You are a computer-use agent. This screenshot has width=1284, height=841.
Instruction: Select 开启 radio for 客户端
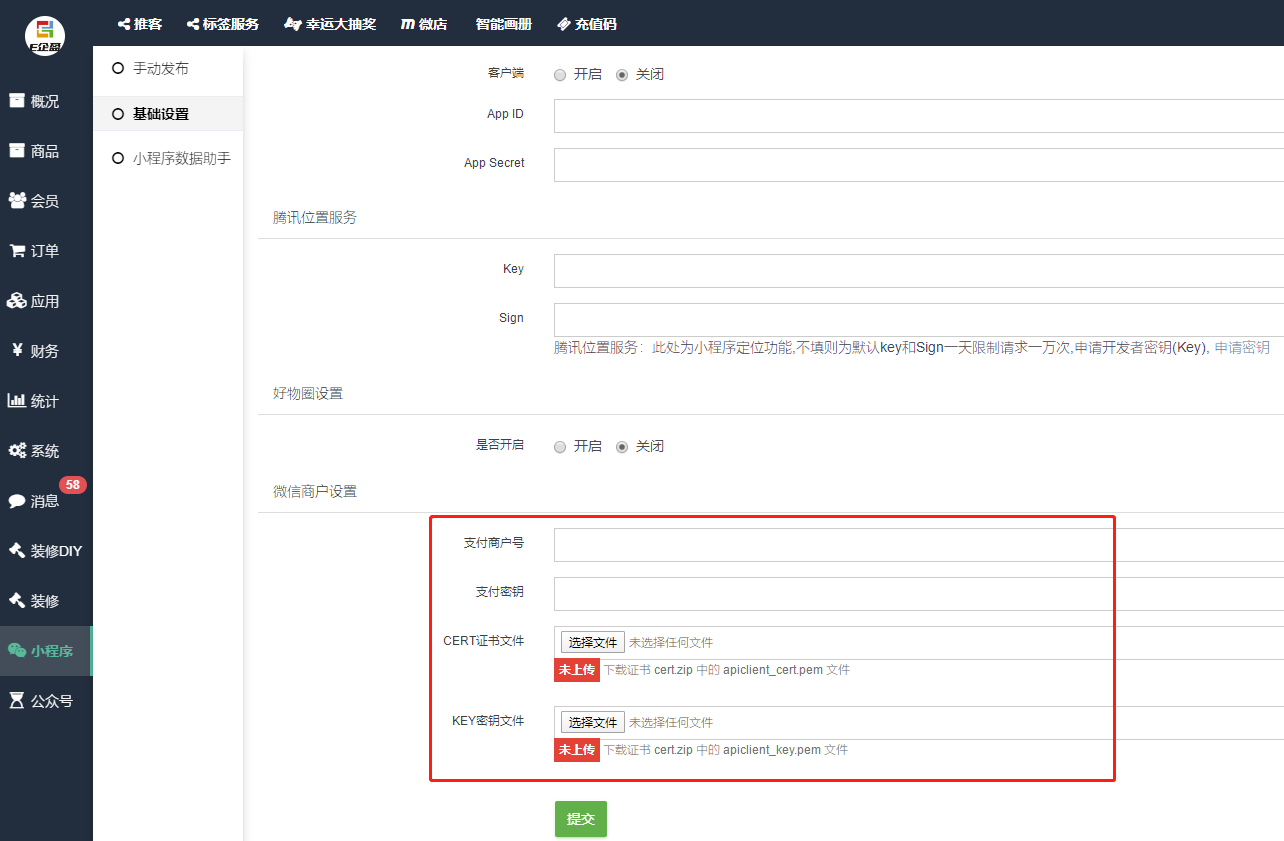point(560,75)
